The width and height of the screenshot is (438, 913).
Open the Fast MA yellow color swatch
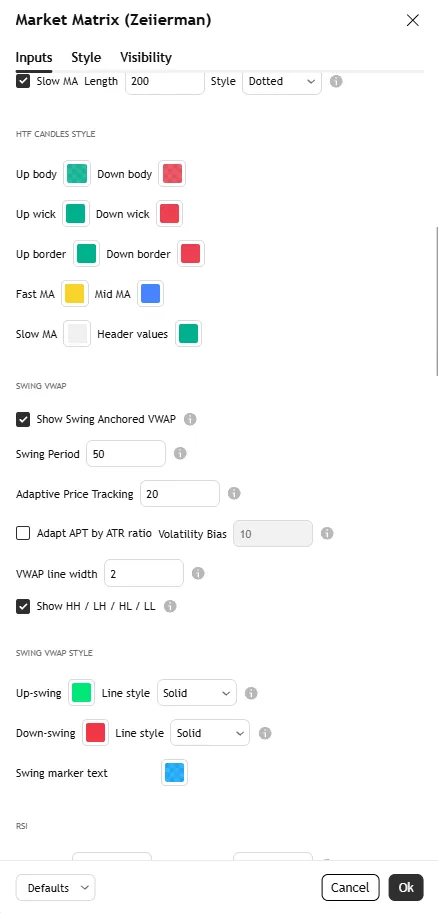tap(75, 294)
